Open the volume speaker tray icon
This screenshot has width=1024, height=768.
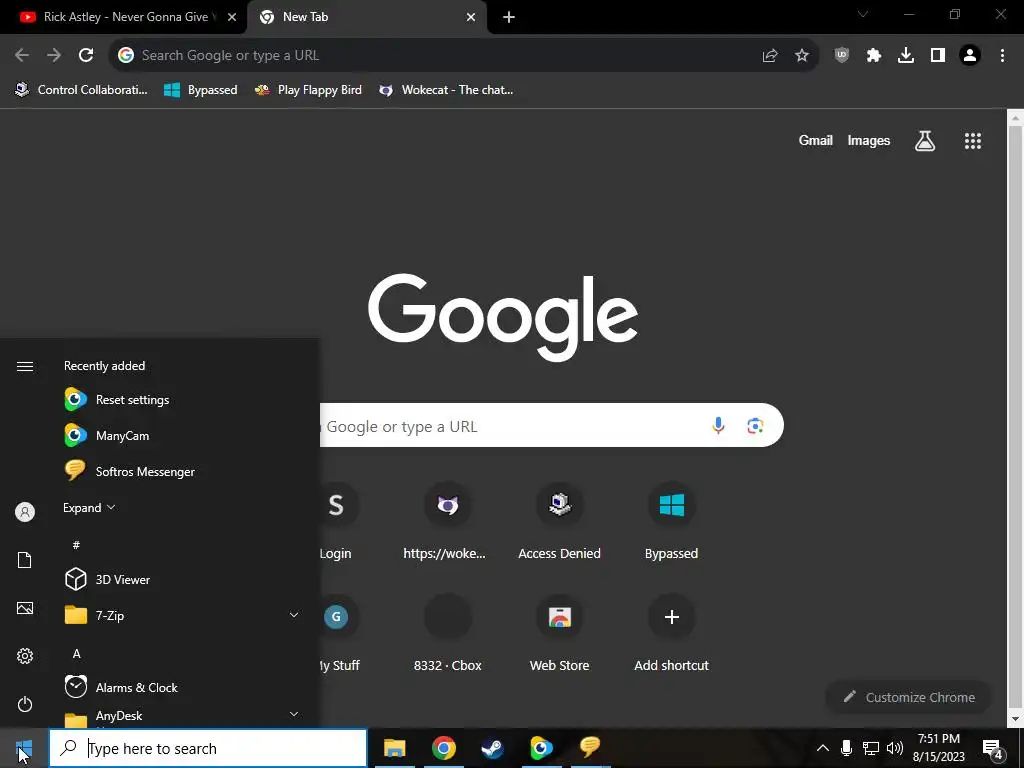[x=895, y=748]
